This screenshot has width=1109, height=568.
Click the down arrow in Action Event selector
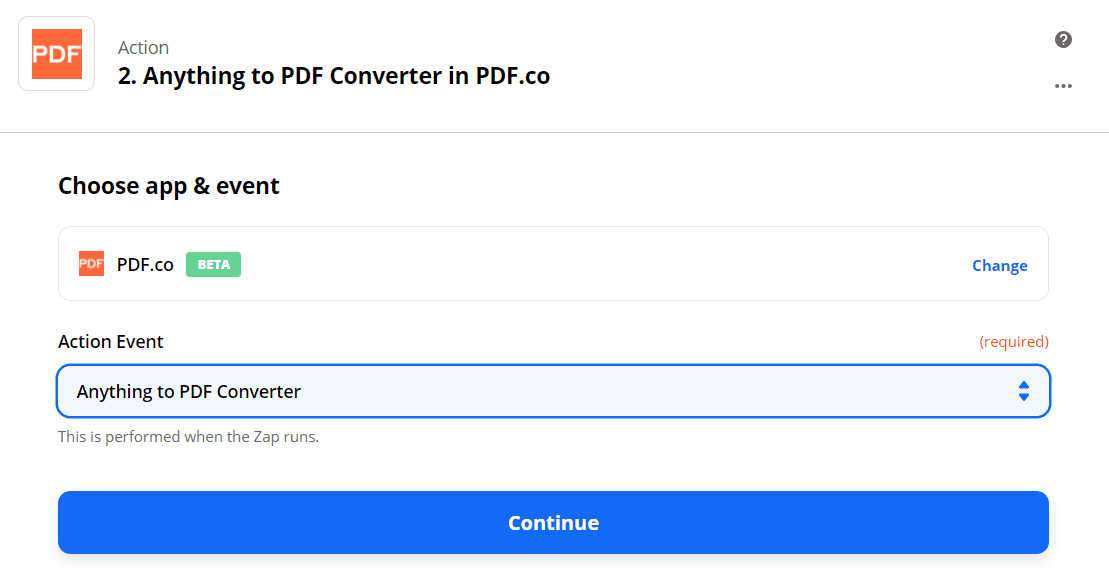coord(1023,397)
